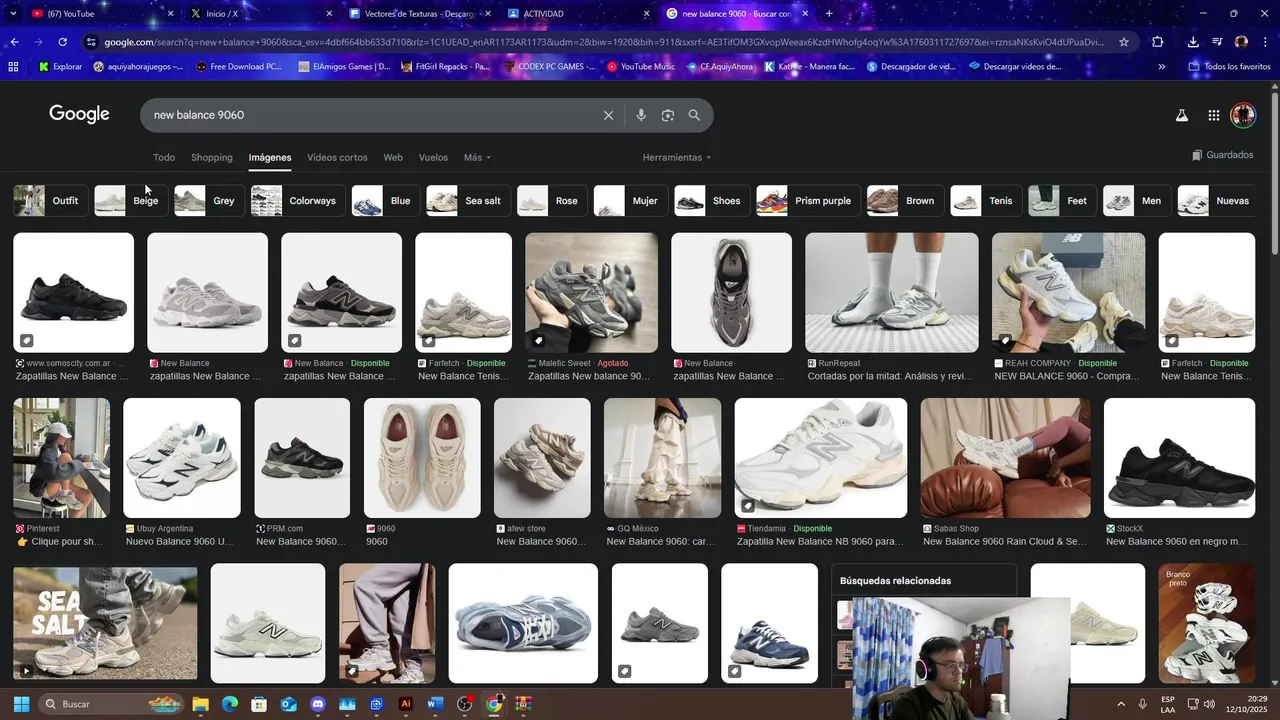Go back with the browser back arrow
Viewport: 1280px width, 720px height.
[14, 42]
